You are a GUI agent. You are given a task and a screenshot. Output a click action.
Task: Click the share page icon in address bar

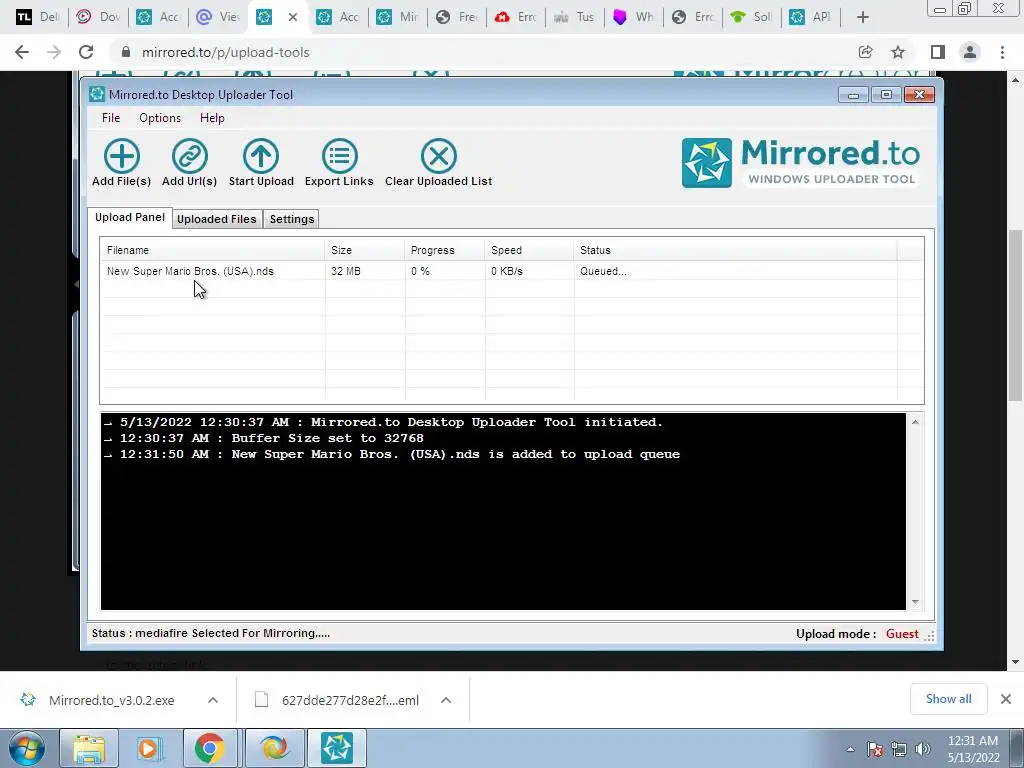click(x=865, y=52)
